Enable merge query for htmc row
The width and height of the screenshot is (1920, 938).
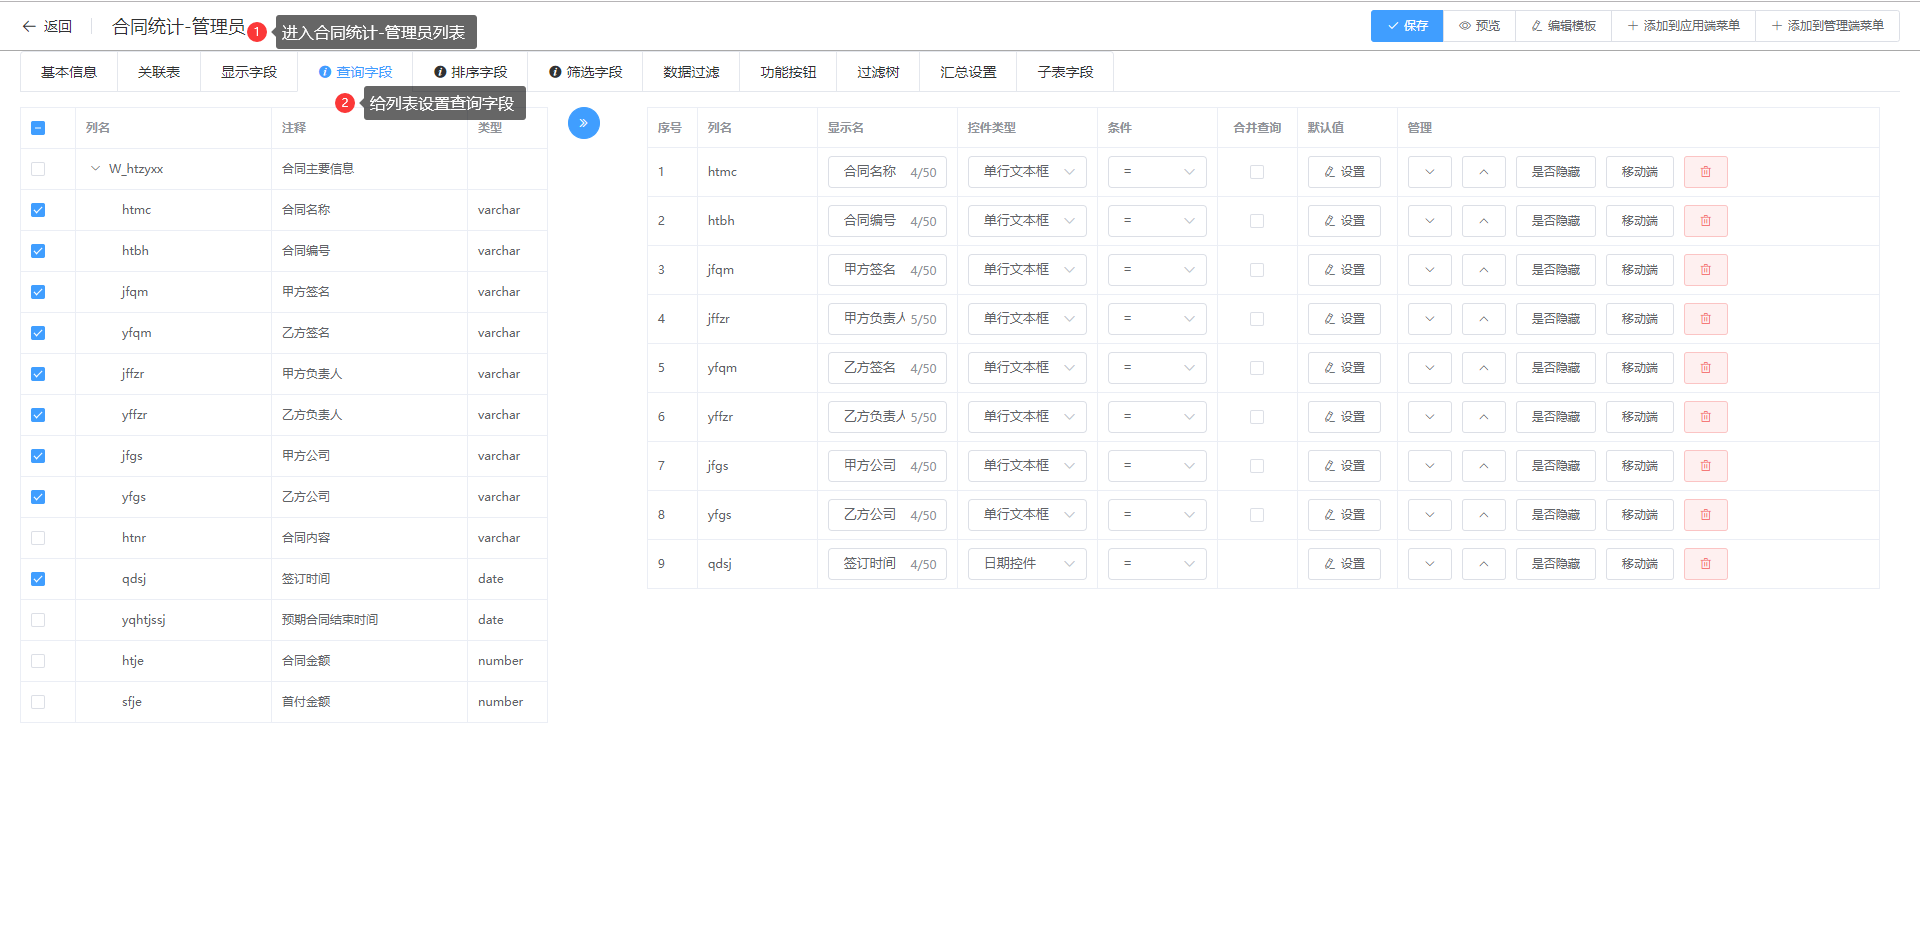coord(1257,172)
